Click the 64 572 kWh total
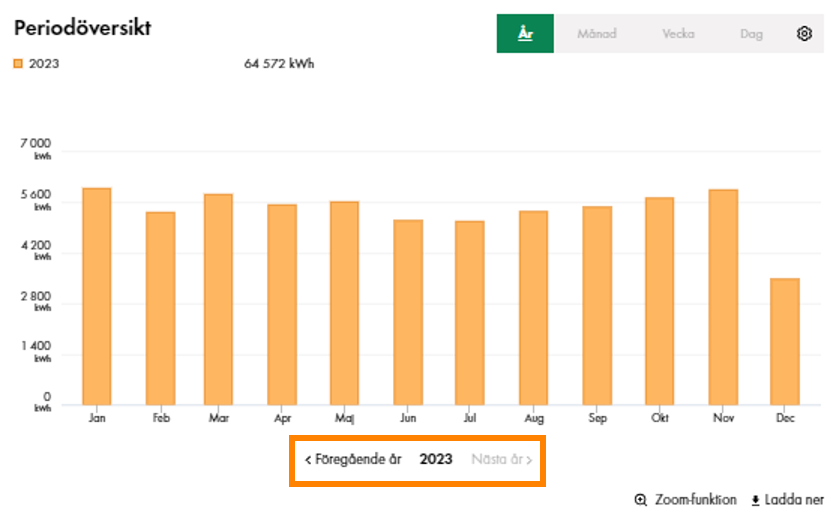The image size is (839, 520). click(x=279, y=64)
